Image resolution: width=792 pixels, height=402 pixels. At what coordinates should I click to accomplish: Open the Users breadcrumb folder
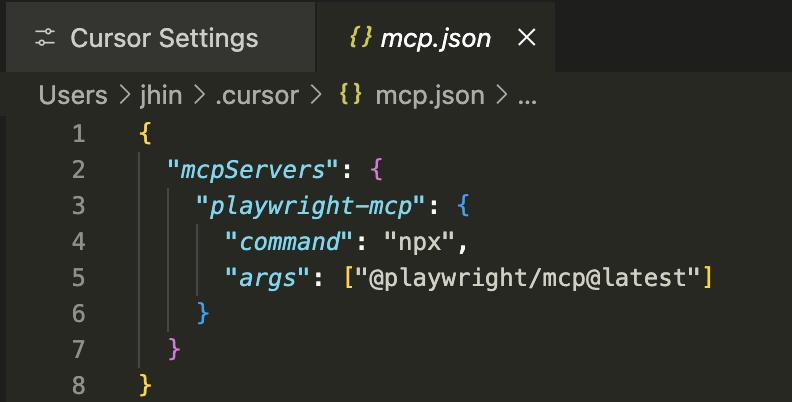(x=73, y=96)
